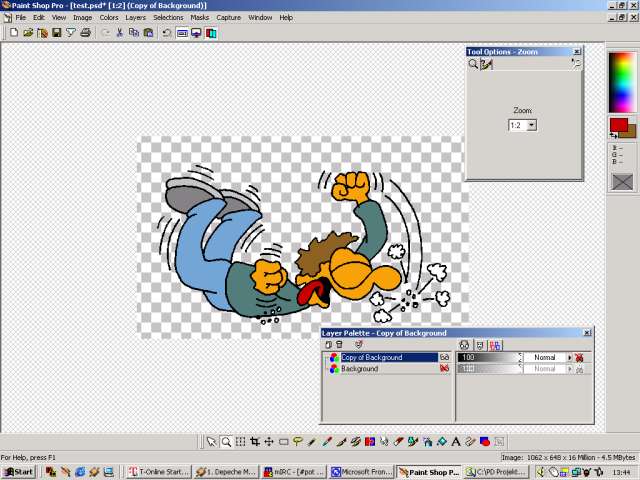Toggle lock transparency for Background layer
Image resolution: width=640 pixels, height=480 pixels.
579,369
